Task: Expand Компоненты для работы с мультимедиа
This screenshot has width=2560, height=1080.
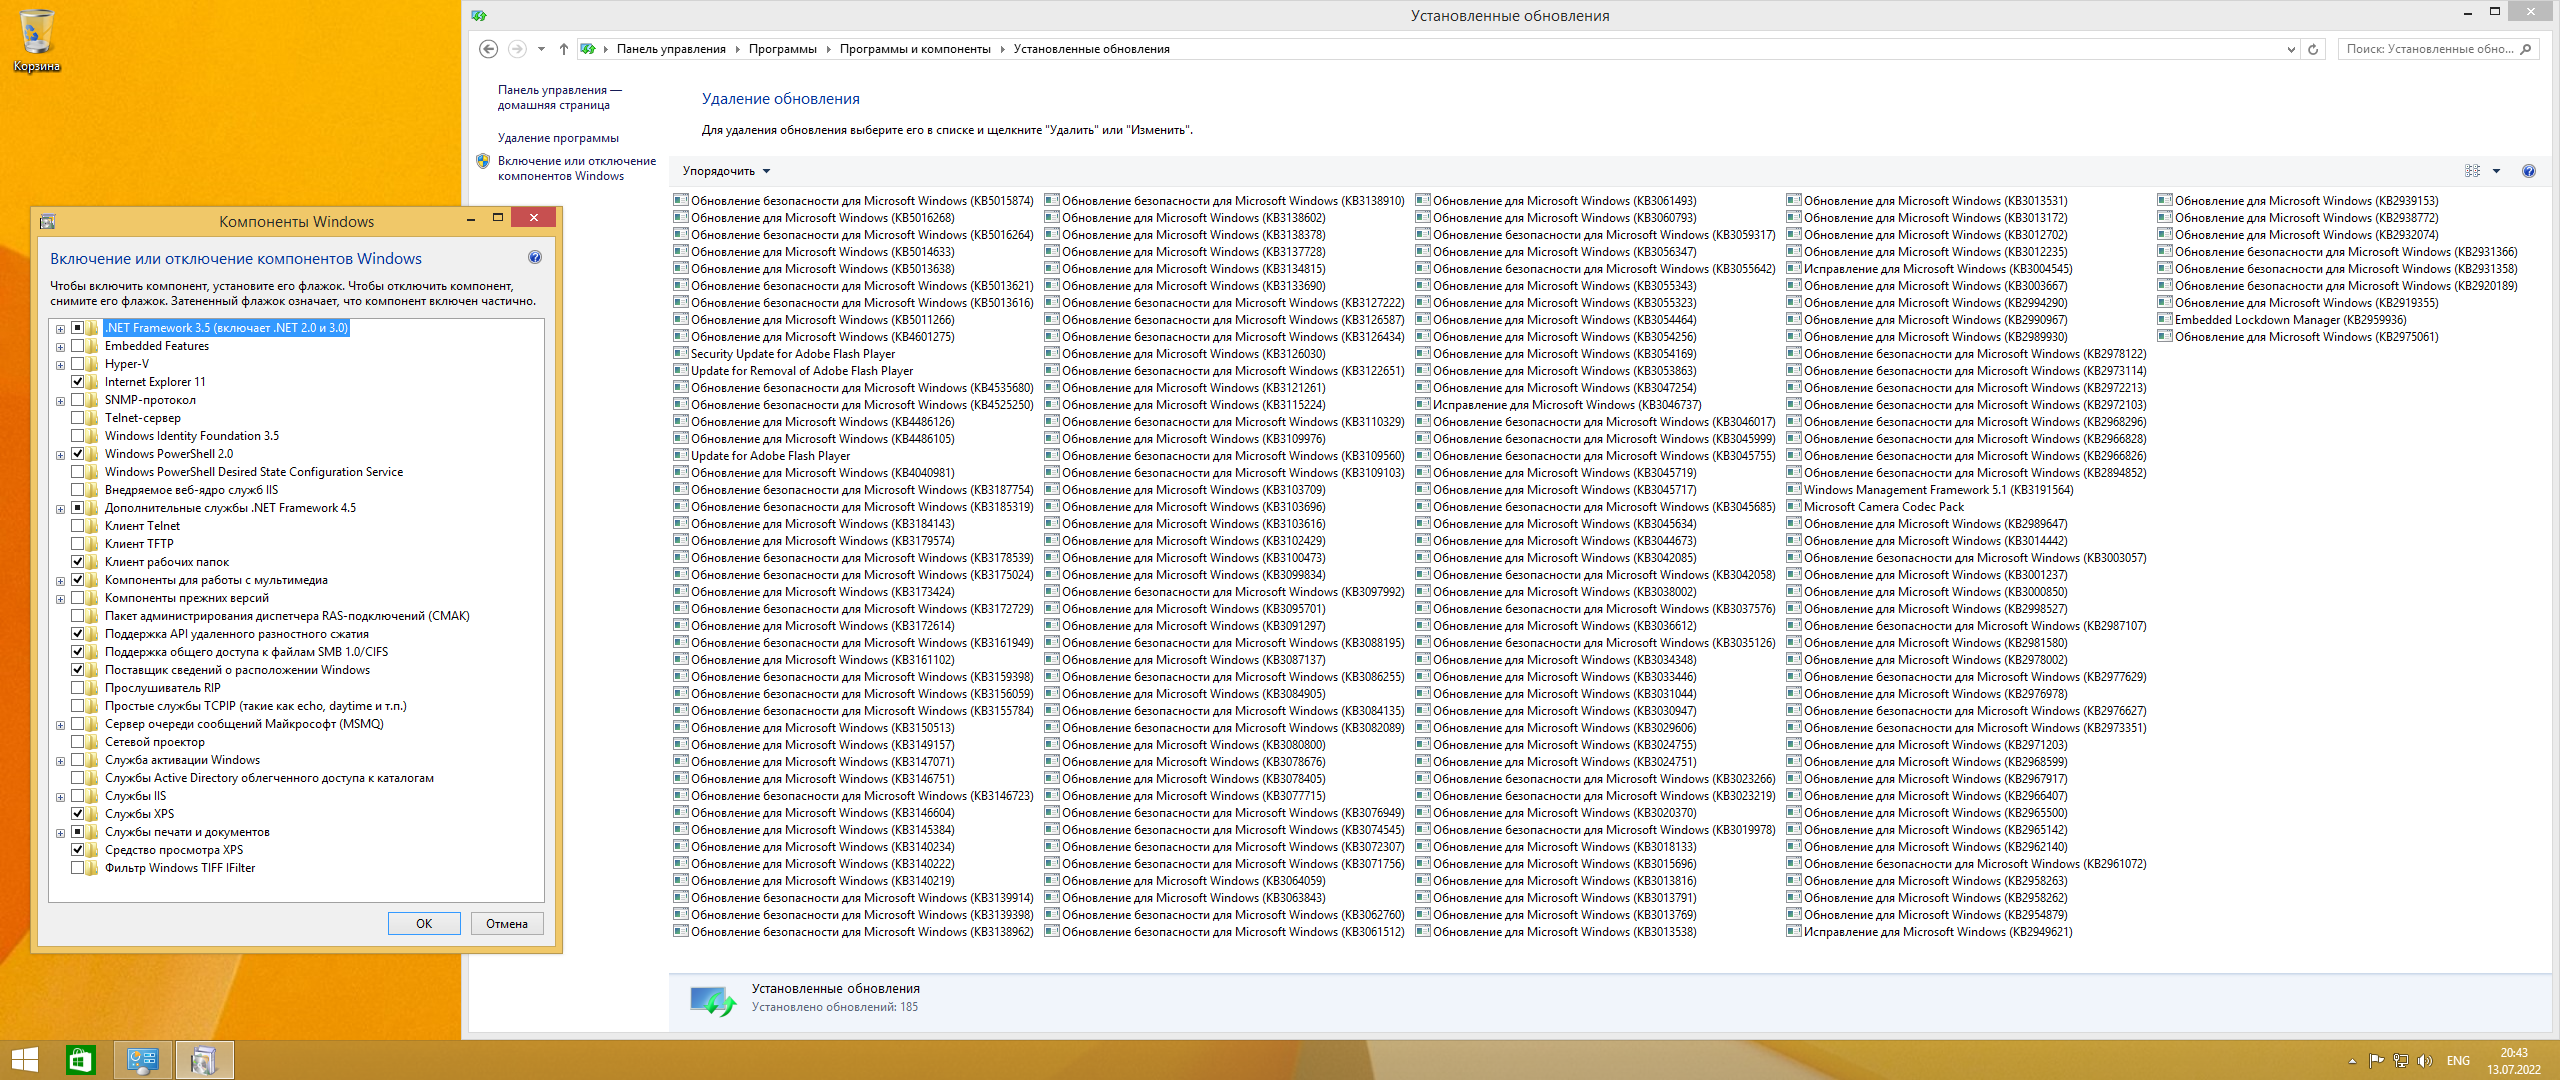Action: click(x=60, y=581)
